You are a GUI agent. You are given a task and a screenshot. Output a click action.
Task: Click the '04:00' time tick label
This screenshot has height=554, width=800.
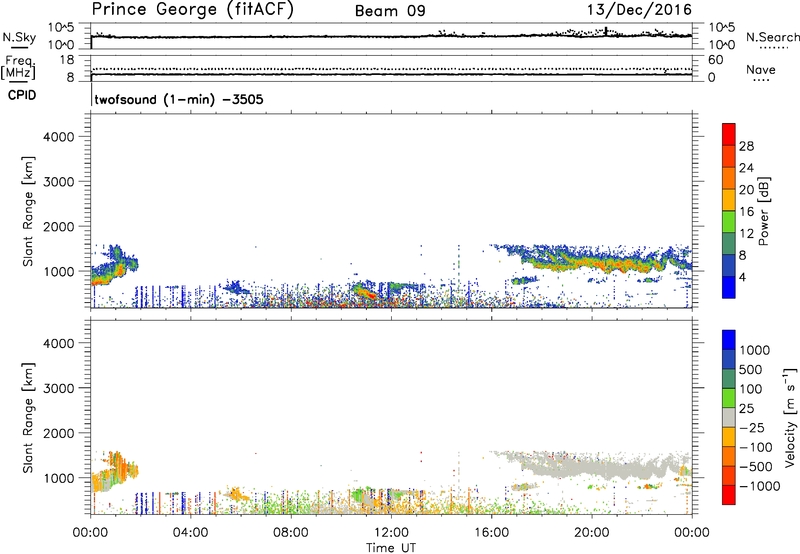191,533
